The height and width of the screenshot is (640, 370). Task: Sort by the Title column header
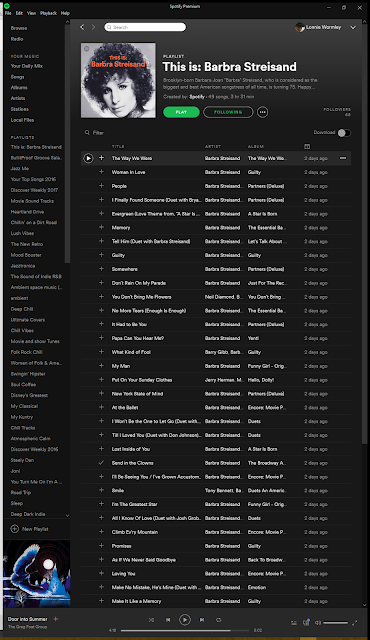[118, 146]
